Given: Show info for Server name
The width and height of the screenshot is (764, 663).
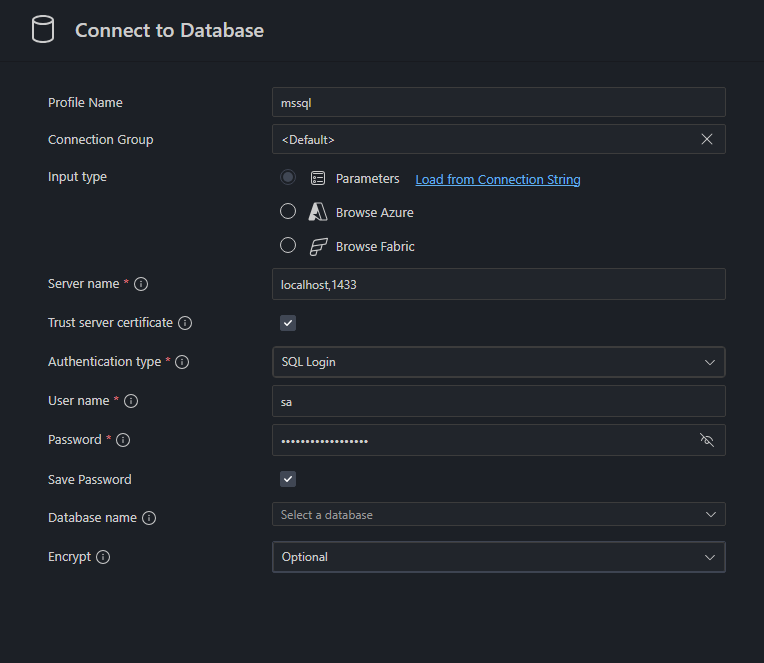Looking at the screenshot, I should click(x=141, y=284).
